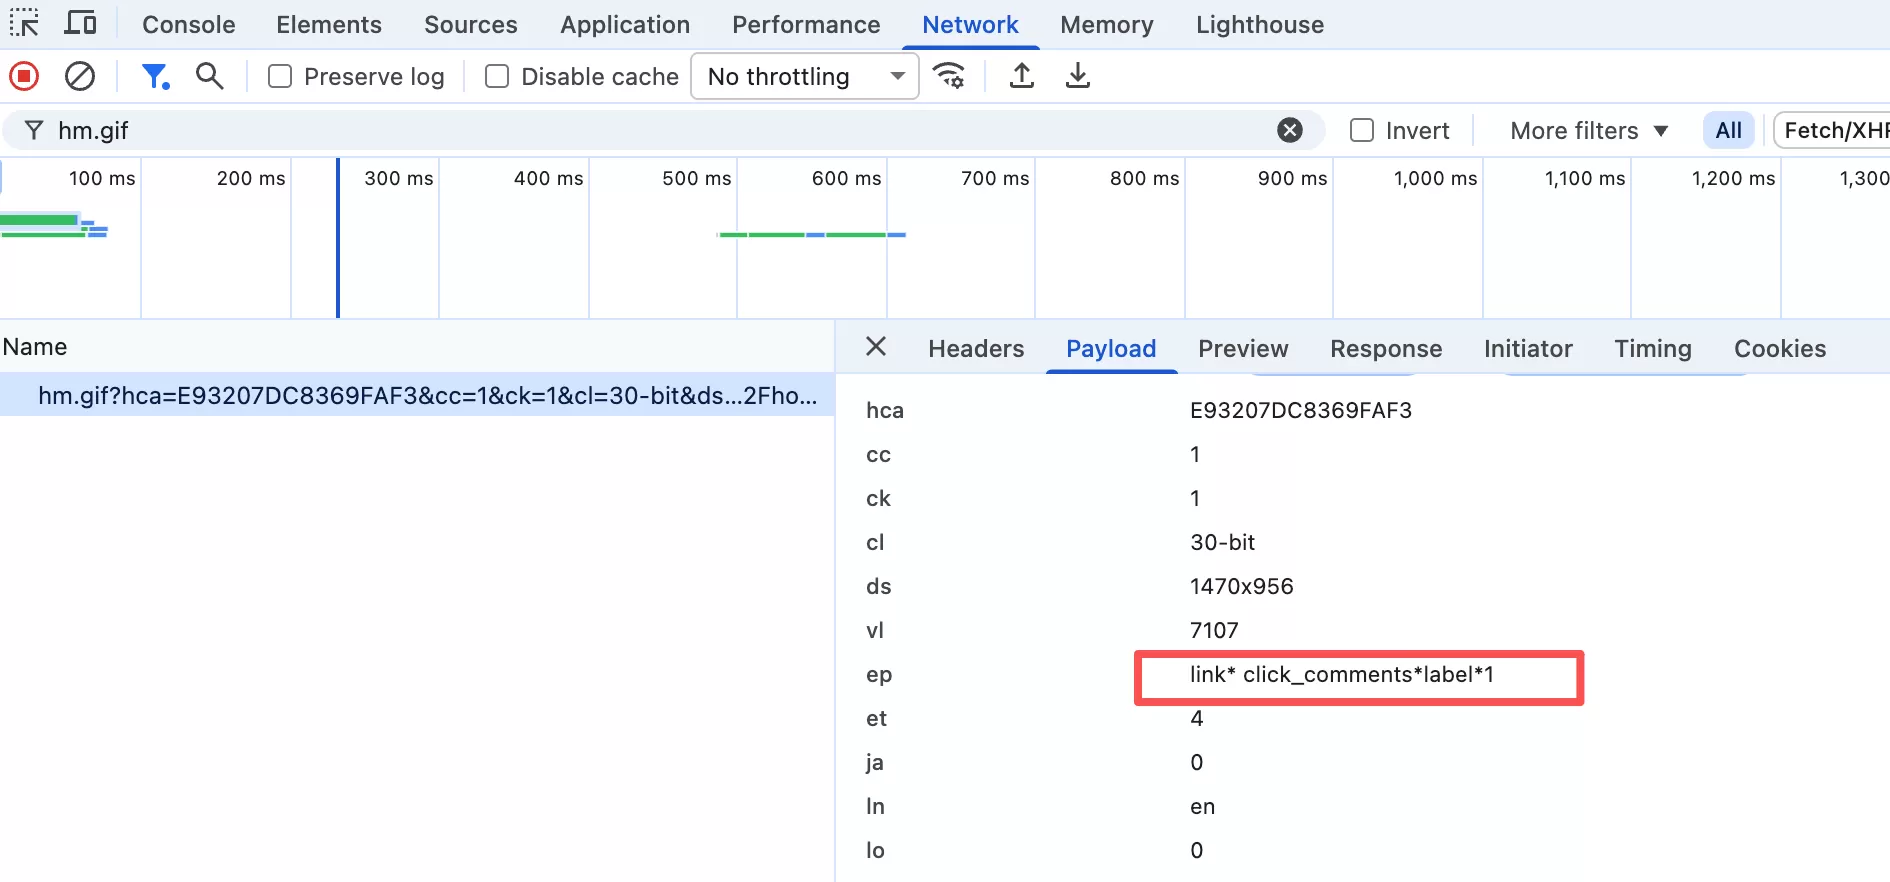The height and width of the screenshot is (882, 1890).
Task: Enable the Preserve log checkbox
Action: coord(281,77)
